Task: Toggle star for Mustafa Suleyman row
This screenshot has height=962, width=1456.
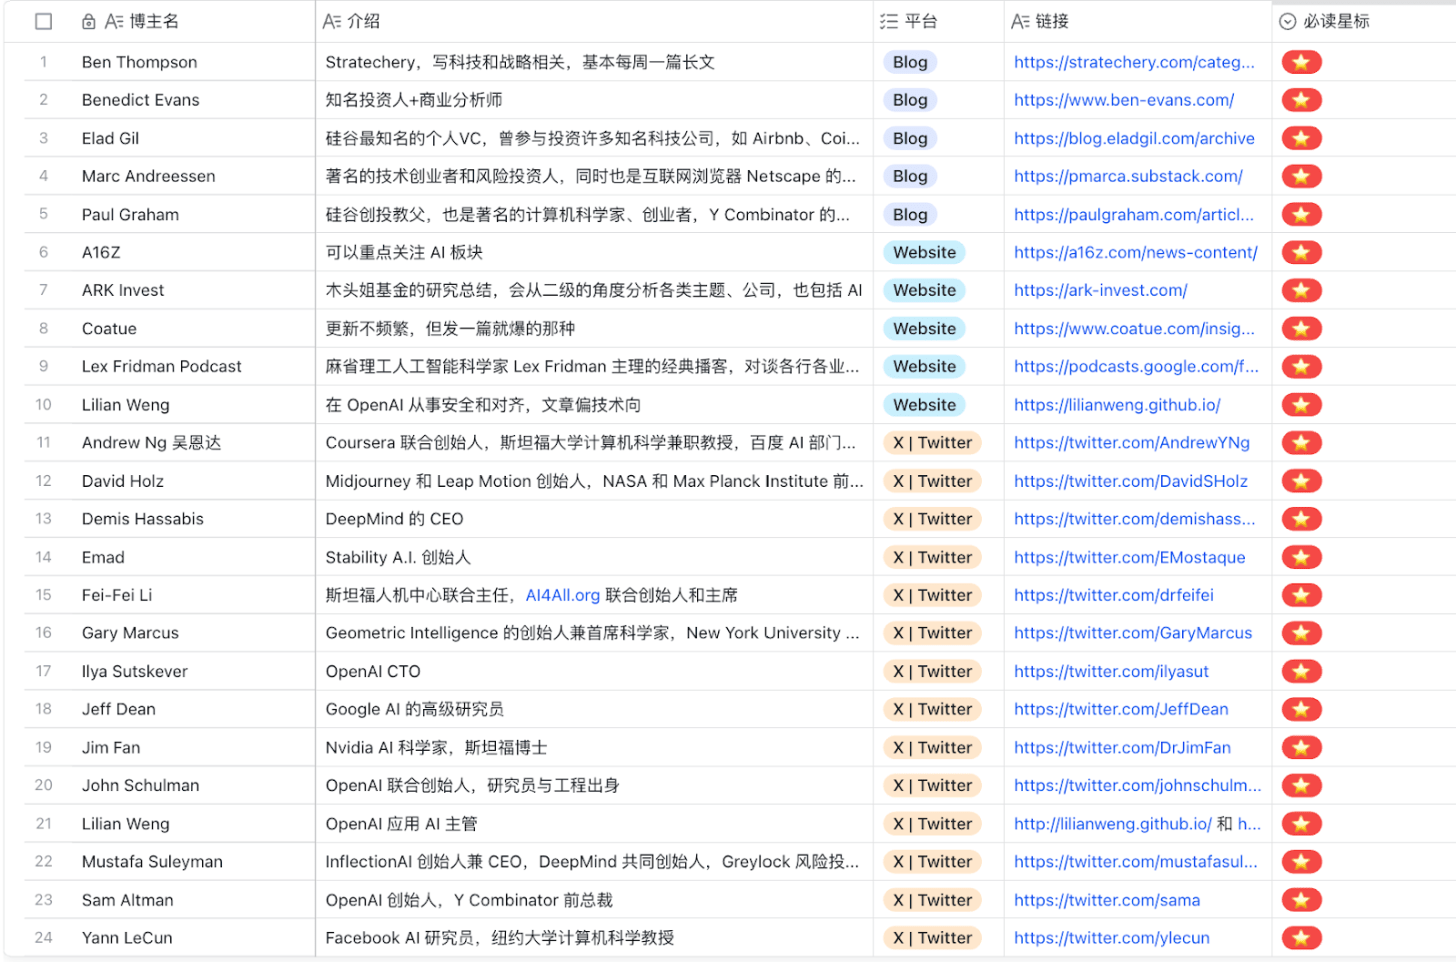Action: (1301, 862)
